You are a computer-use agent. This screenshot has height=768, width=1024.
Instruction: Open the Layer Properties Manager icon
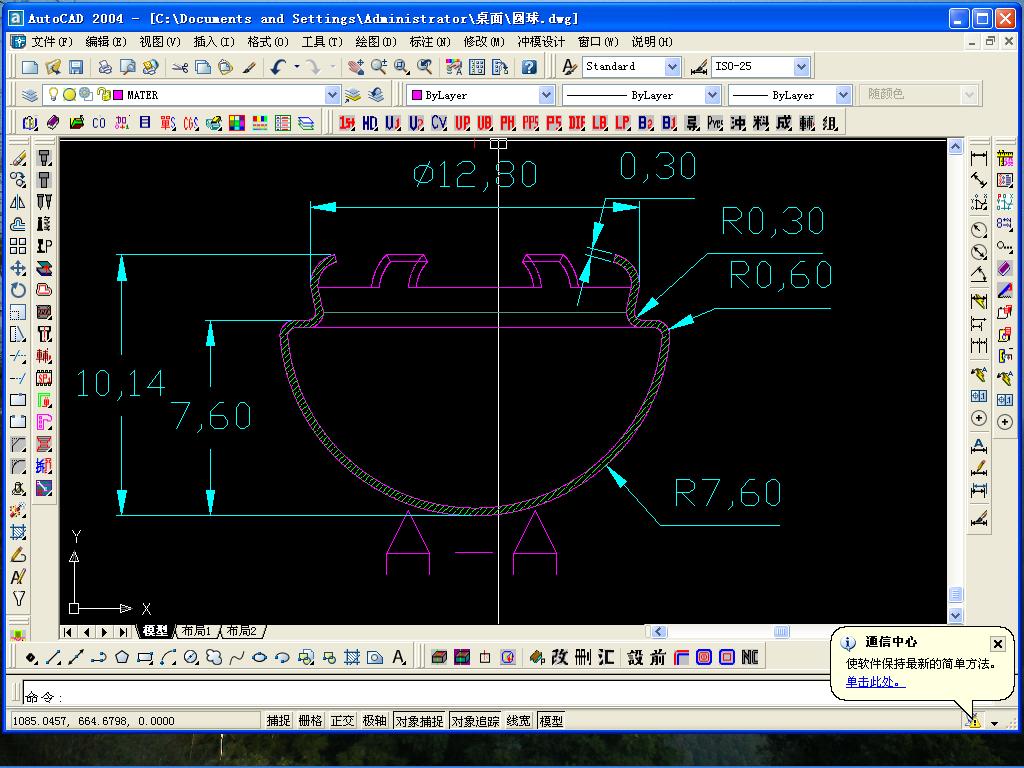click(x=29, y=95)
